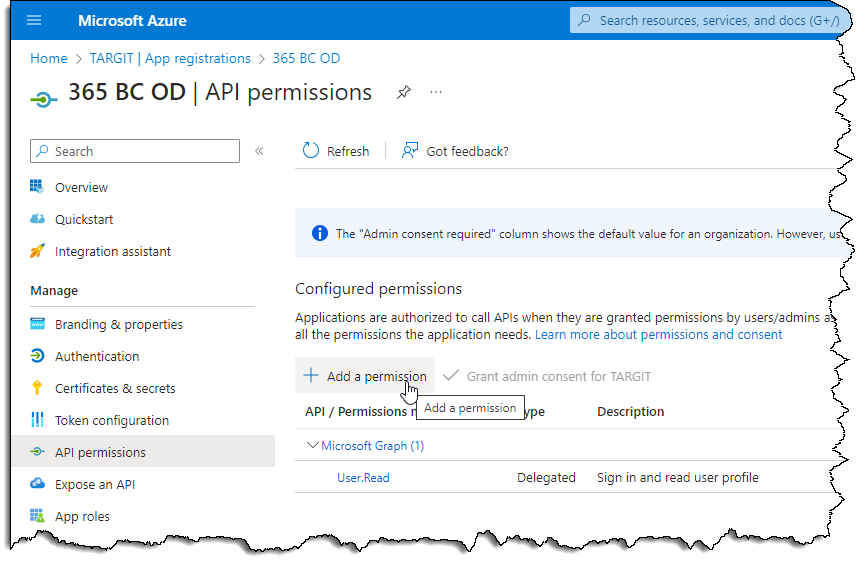This screenshot has width=861, height=570.
Task: Focus the global search resources box
Action: click(x=709, y=20)
